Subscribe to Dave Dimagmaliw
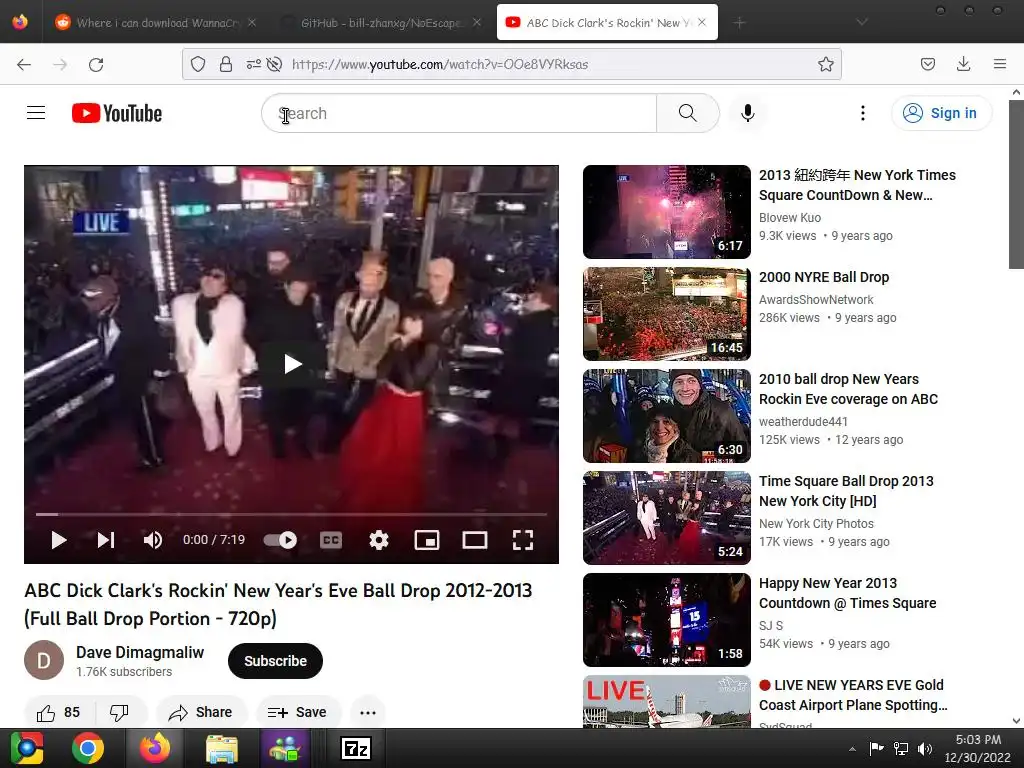1024x768 pixels. click(x=275, y=661)
